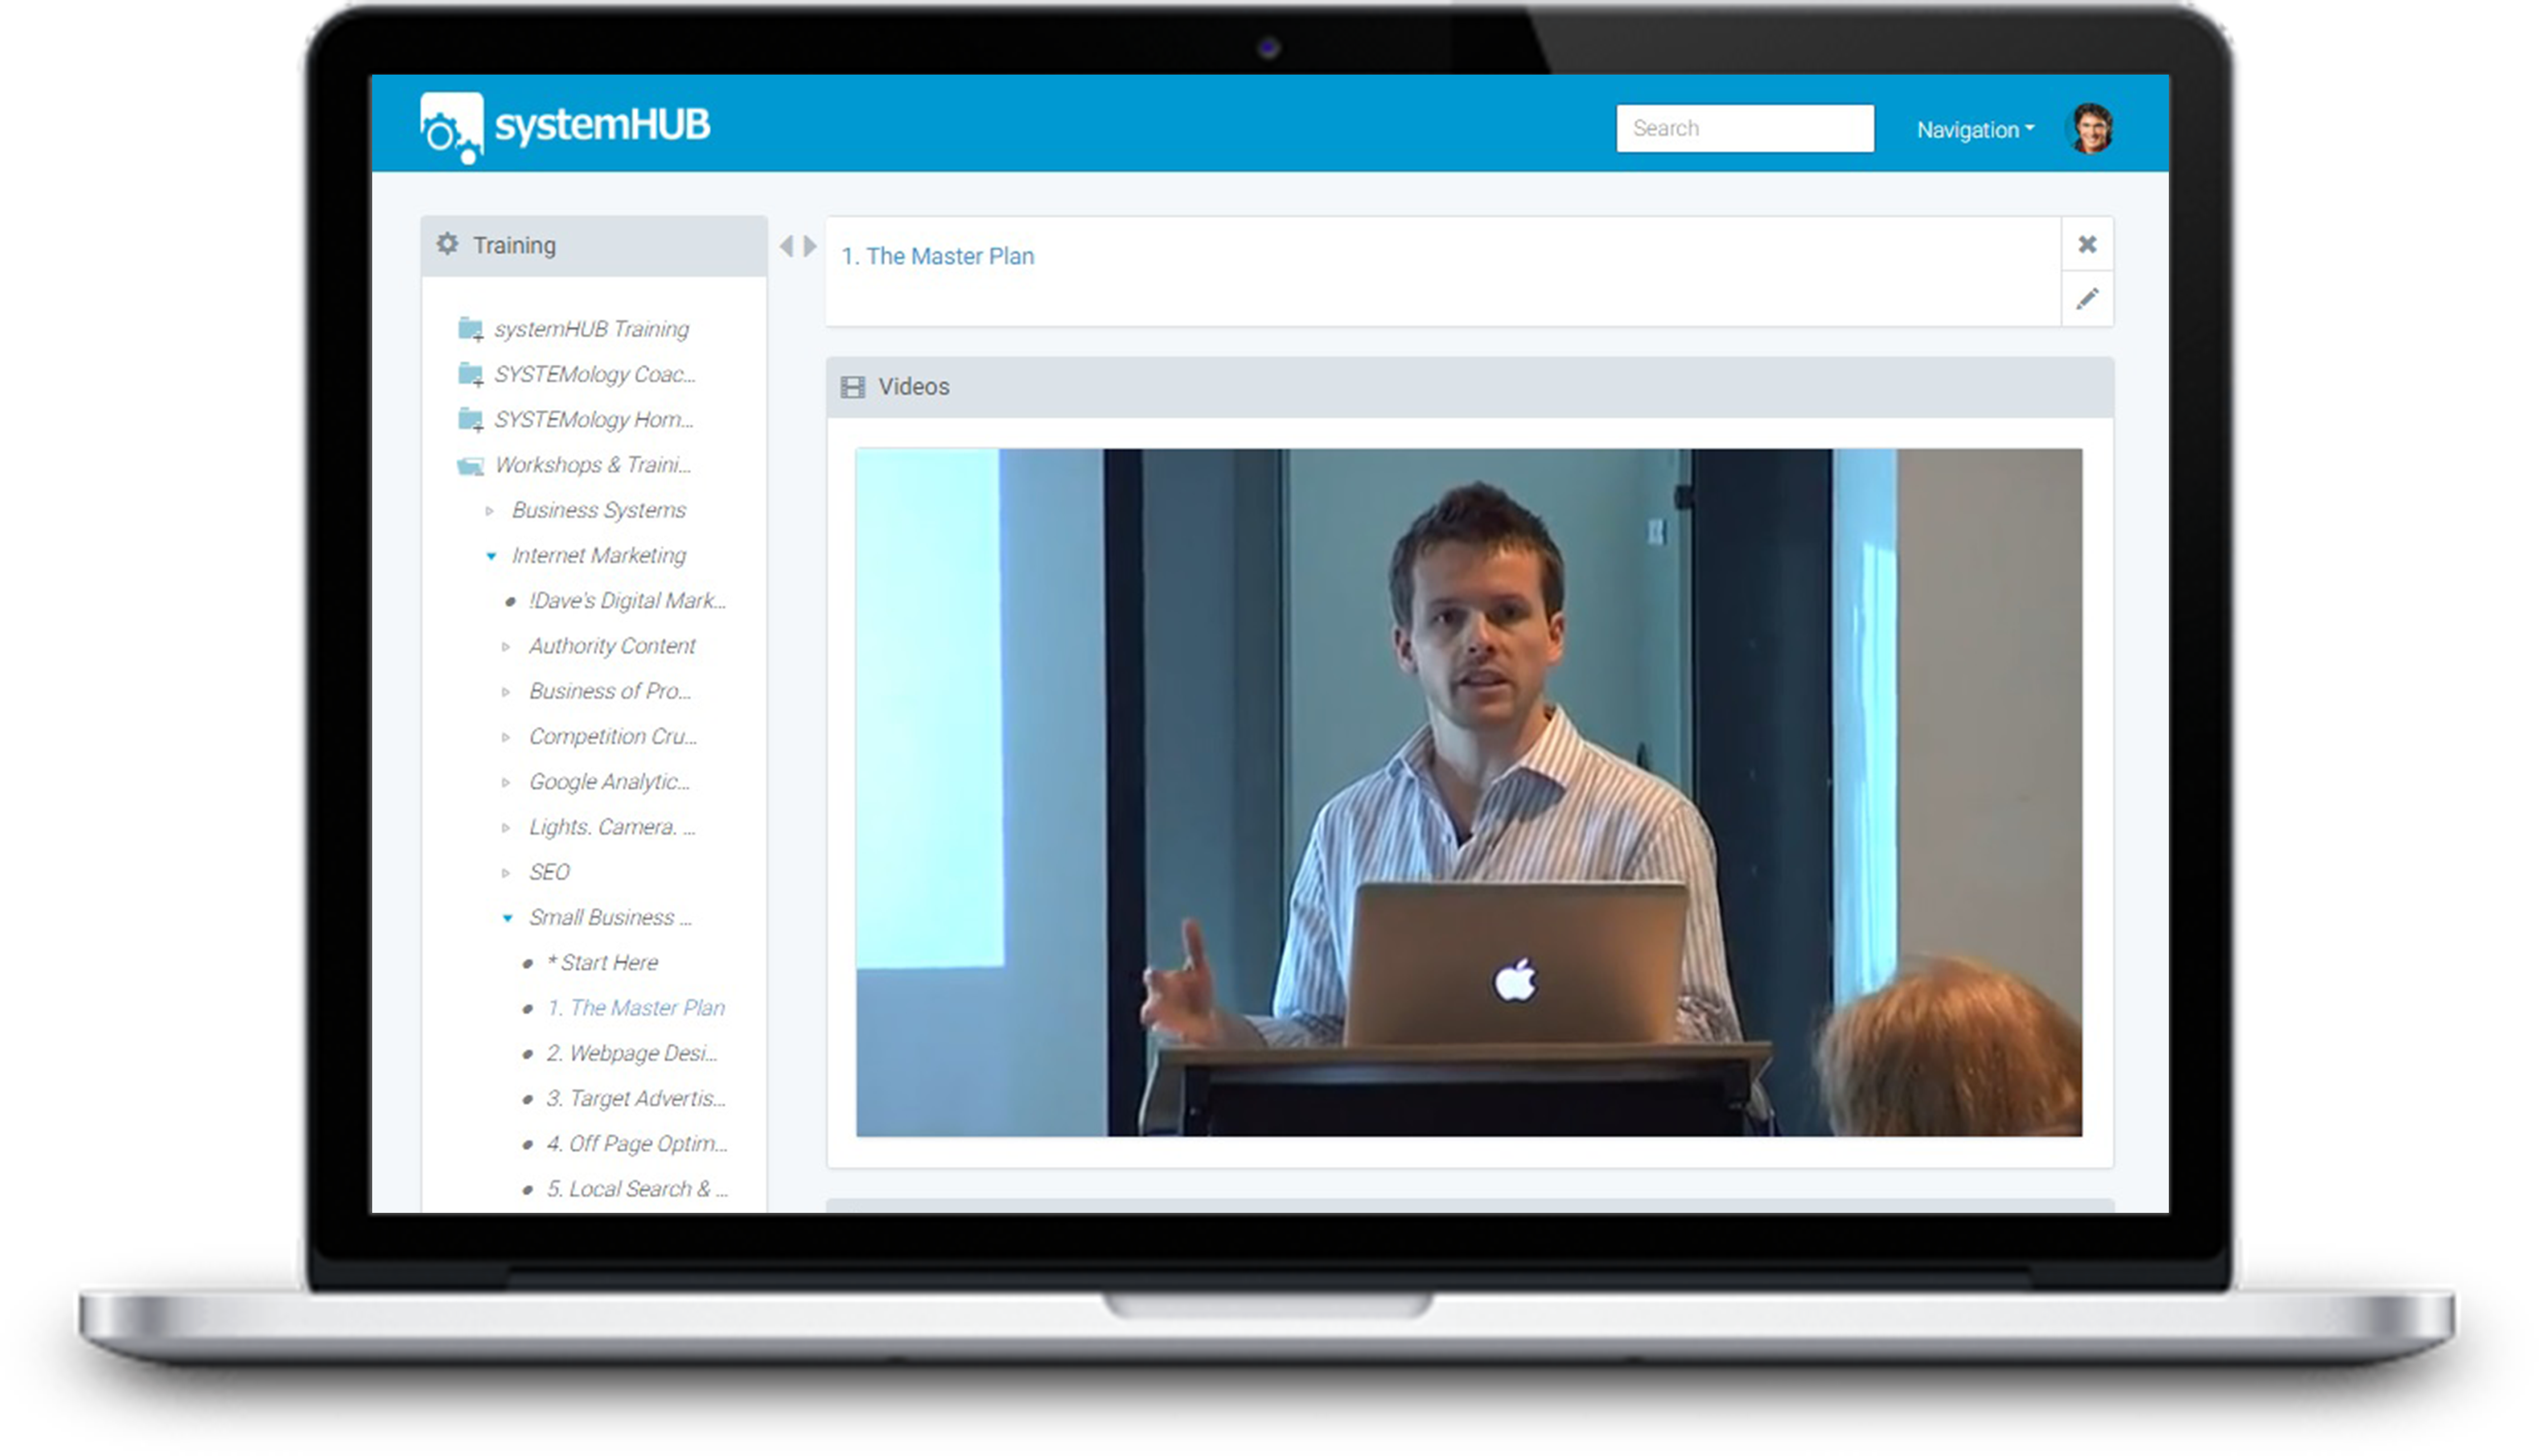This screenshot has height=1456, width=2539.
Task: Open the systemHUB Training folder icon
Action: [469, 328]
